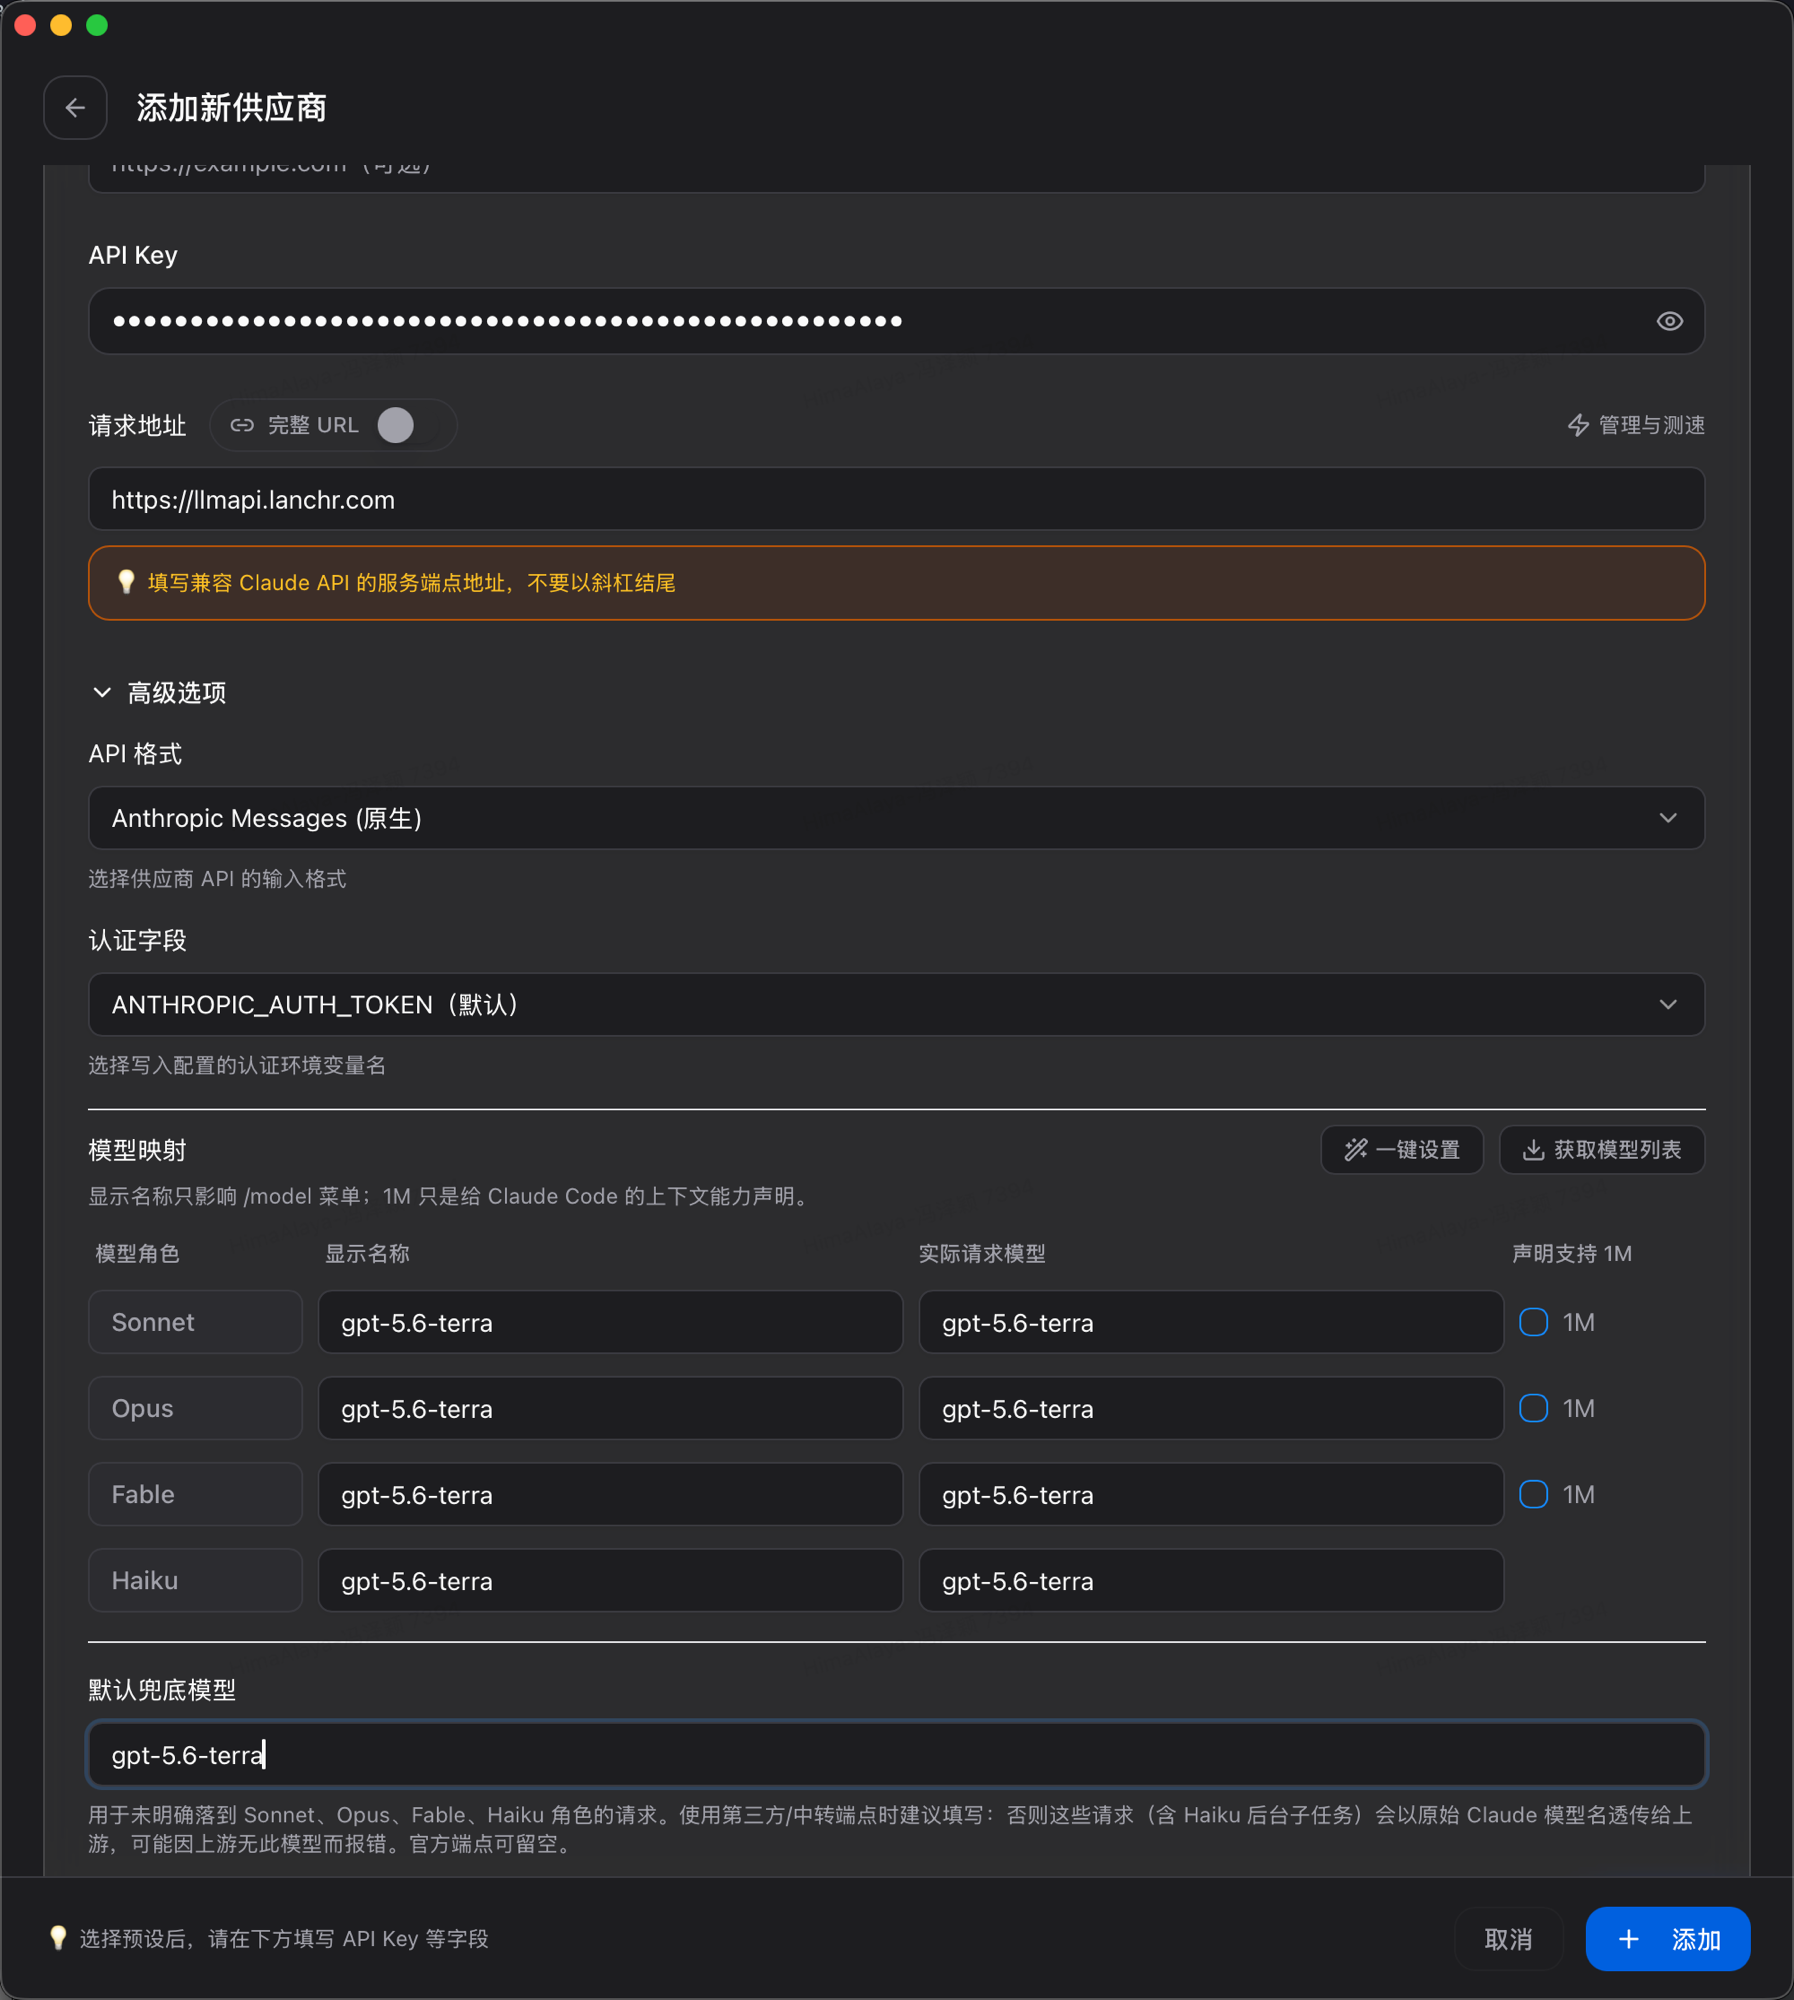Click the 声明支持 1M column header
The height and width of the screenshot is (2000, 1794).
click(1571, 1253)
